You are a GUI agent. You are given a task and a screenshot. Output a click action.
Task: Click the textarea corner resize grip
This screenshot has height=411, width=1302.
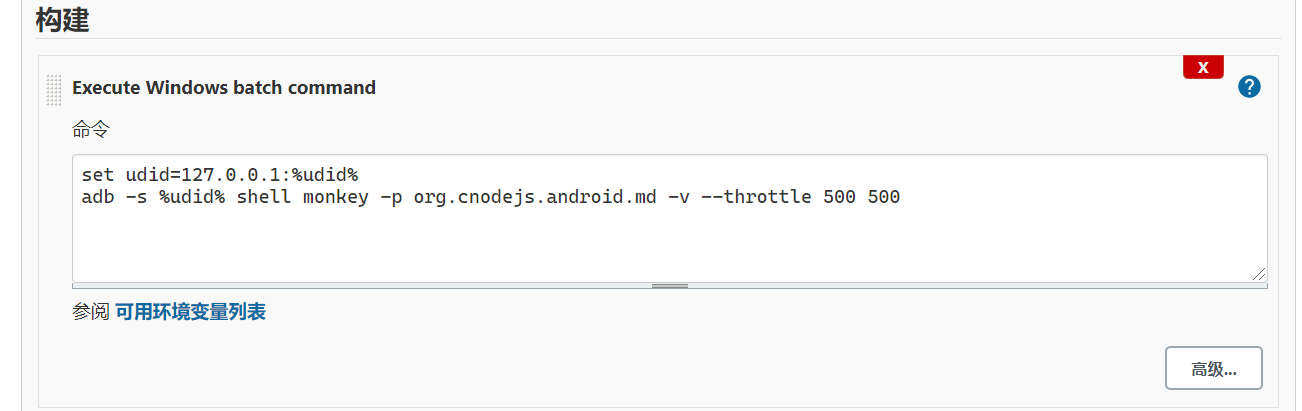(1258, 273)
